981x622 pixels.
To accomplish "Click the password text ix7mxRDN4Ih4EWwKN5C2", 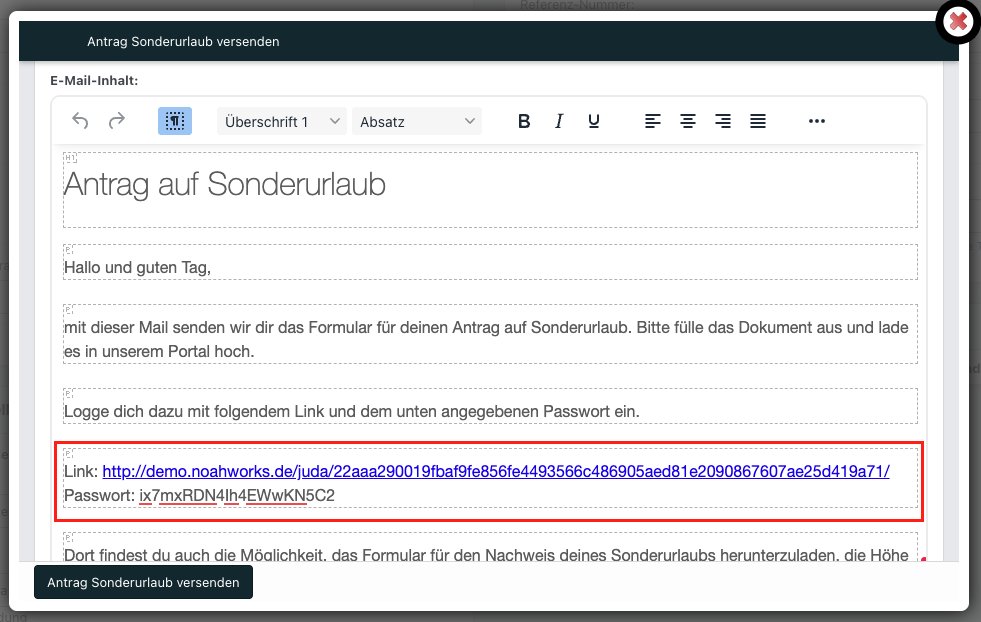I will 236,495.
